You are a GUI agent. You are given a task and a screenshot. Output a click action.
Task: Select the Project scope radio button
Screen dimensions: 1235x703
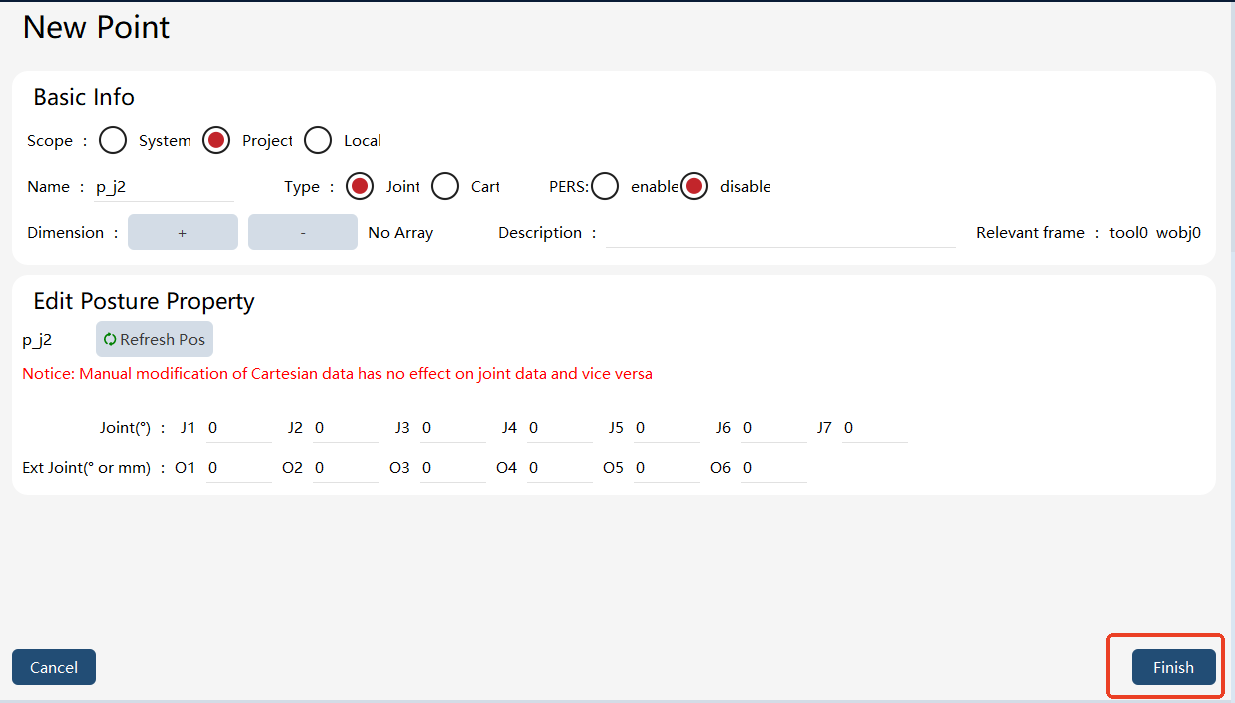pos(216,141)
